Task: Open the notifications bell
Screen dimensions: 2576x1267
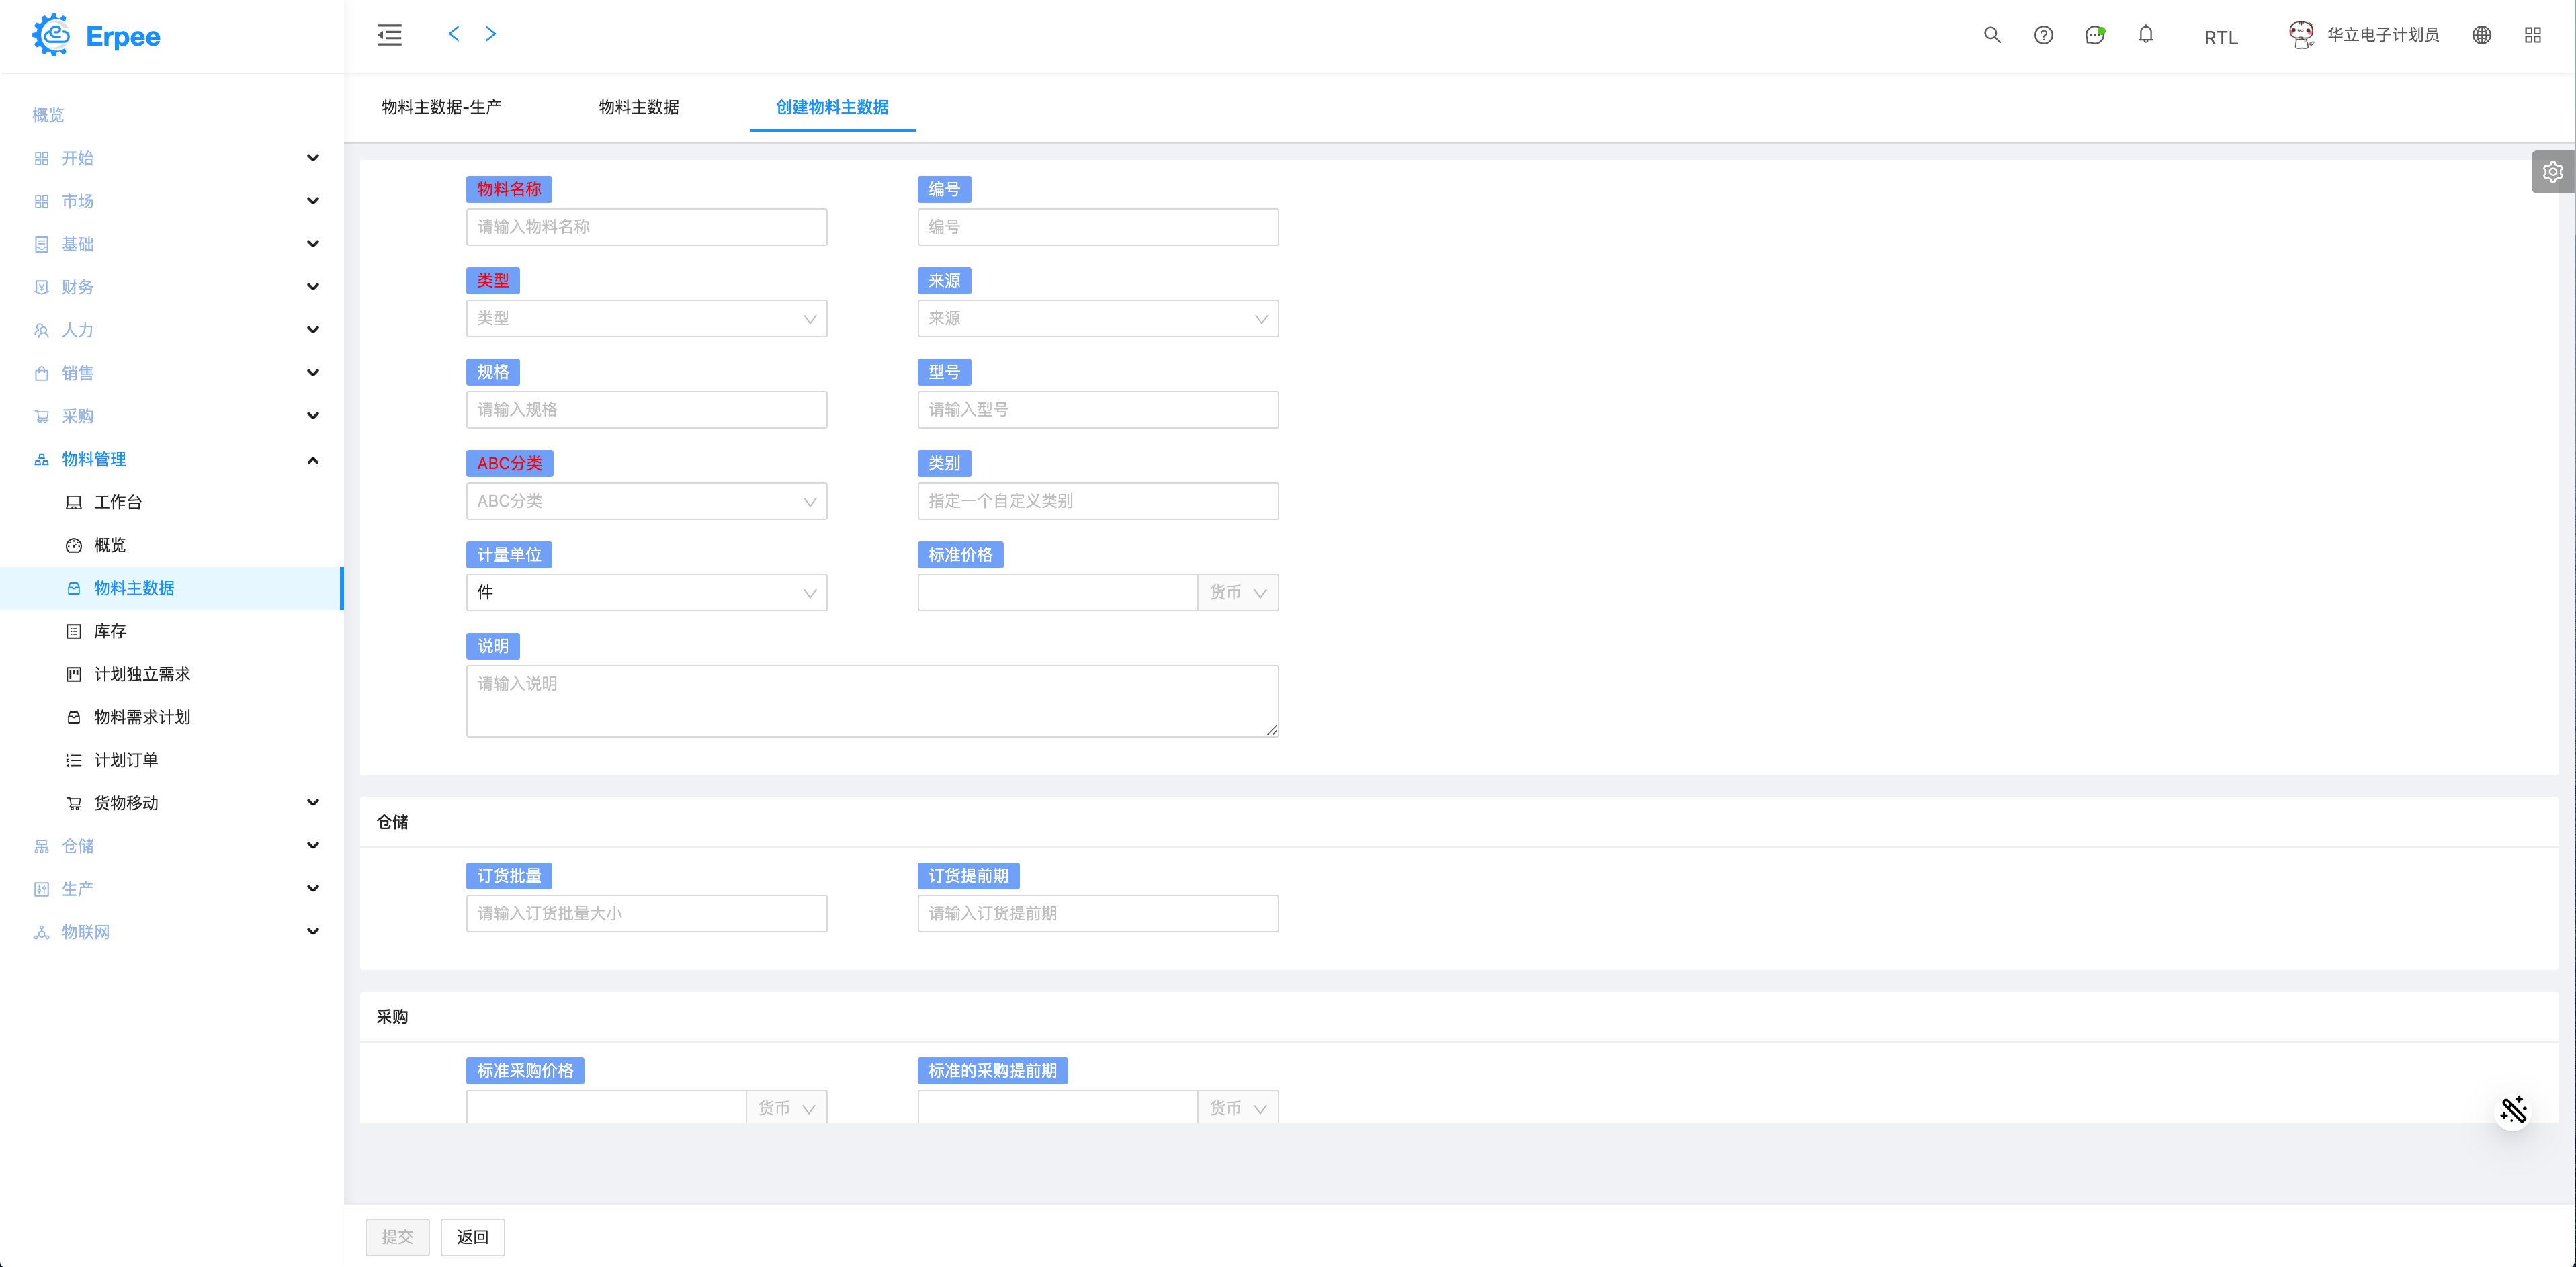Action: click(2145, 35)
